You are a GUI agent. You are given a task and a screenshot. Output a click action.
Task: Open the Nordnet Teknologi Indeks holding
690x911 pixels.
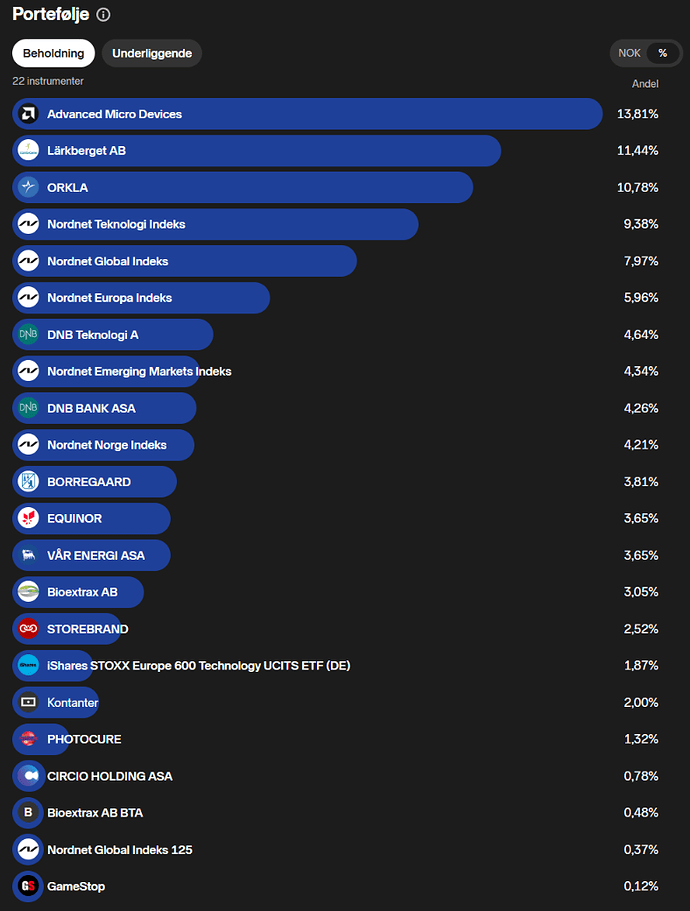116,224
